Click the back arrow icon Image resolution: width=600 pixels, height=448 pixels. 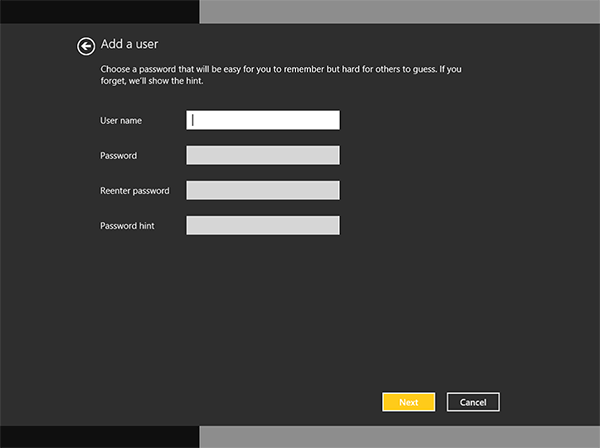86,45
